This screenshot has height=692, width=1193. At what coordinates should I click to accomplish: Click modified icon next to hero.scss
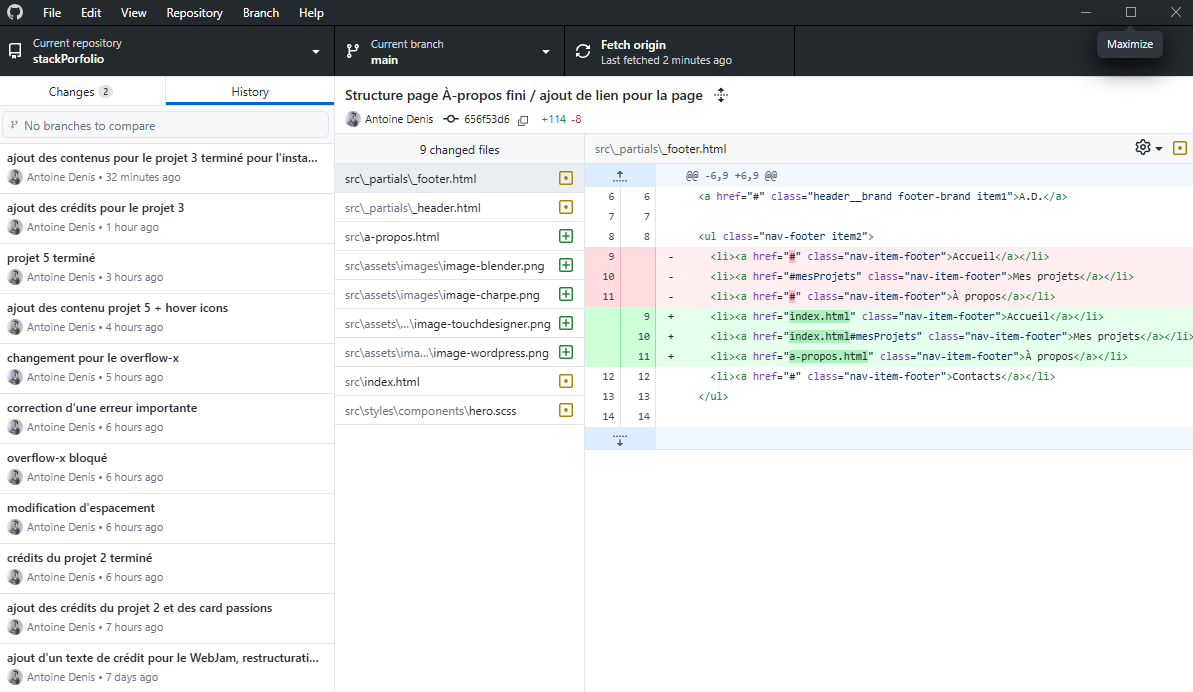click(566, 411)
